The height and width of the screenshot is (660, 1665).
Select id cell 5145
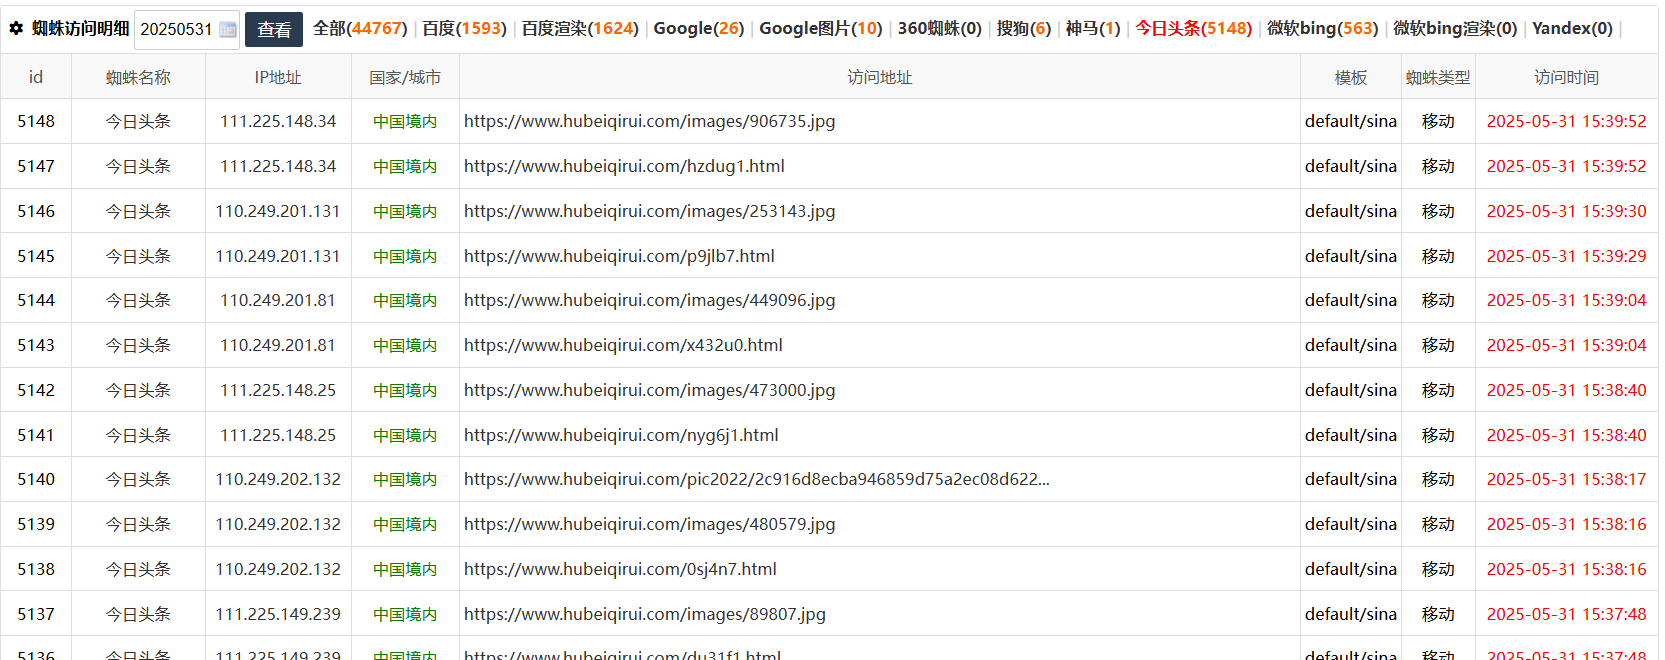pyautogui.click(x=36, y=256)
